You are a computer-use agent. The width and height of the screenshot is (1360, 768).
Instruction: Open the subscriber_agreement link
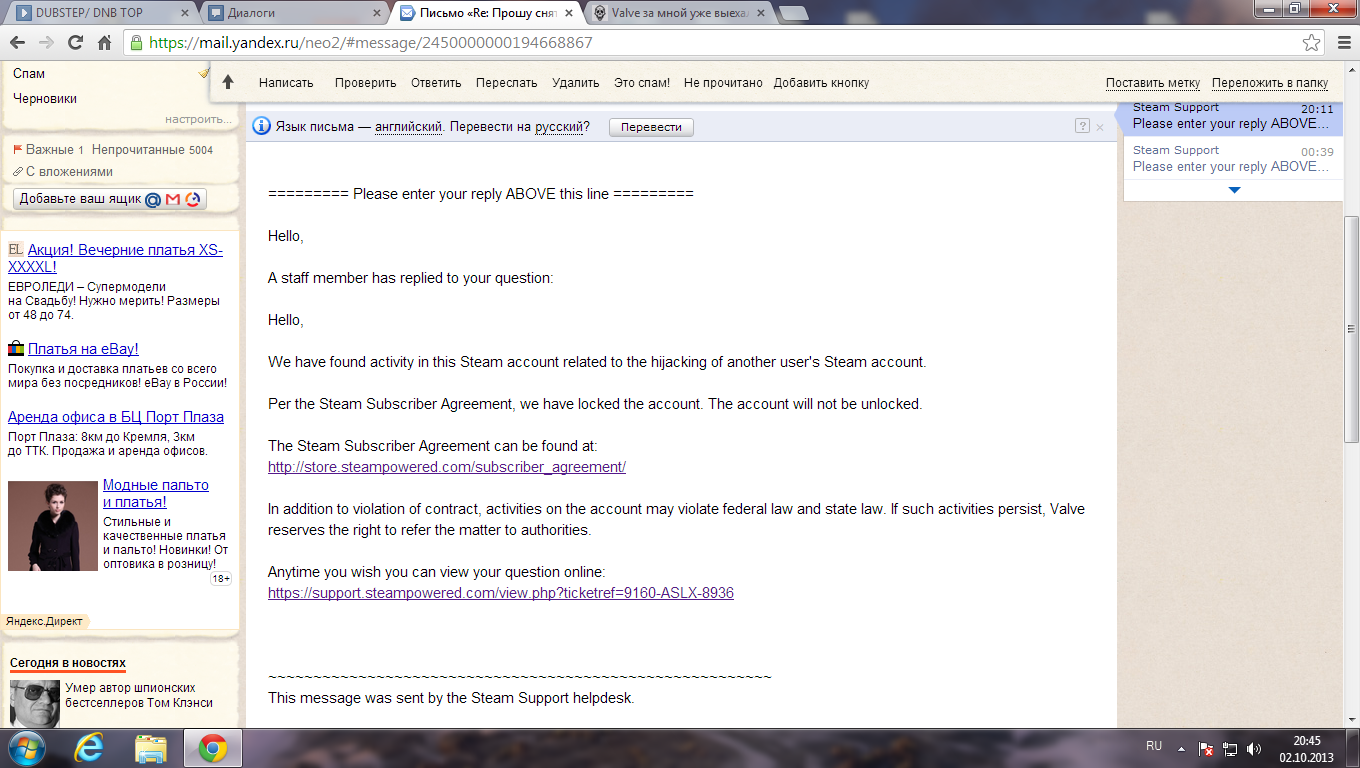click(x=446, y=467)
